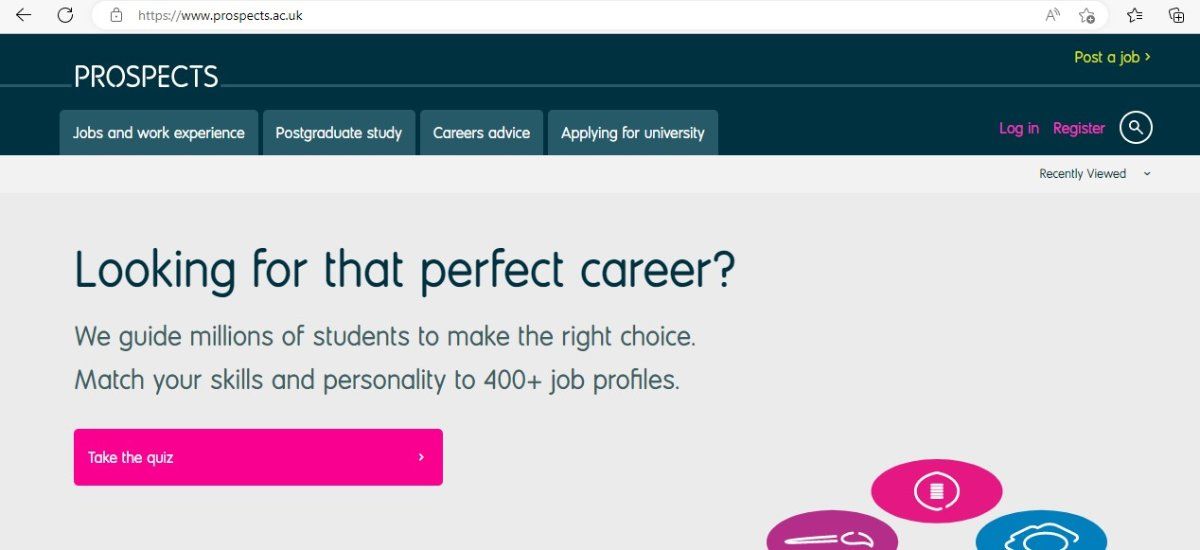
Task: Click the browser back arrow
Action: pyautogui.click(x=23, y=15)
